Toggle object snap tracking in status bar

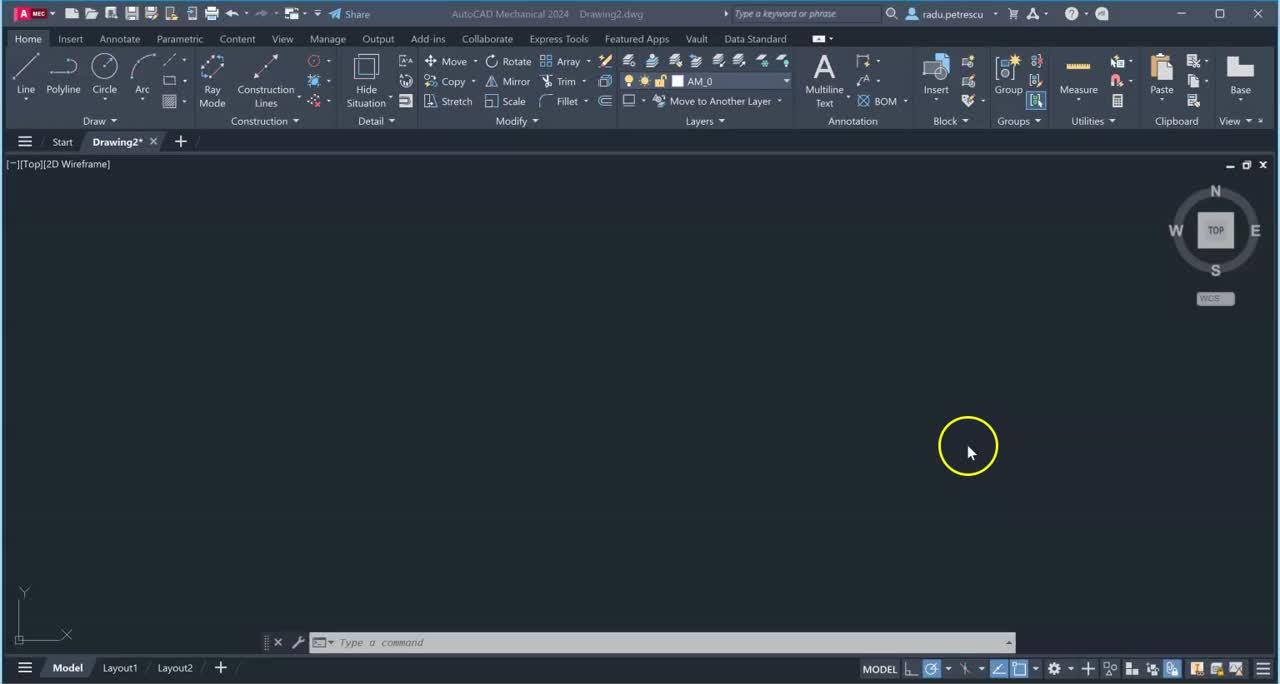click(x=998, y=669)
